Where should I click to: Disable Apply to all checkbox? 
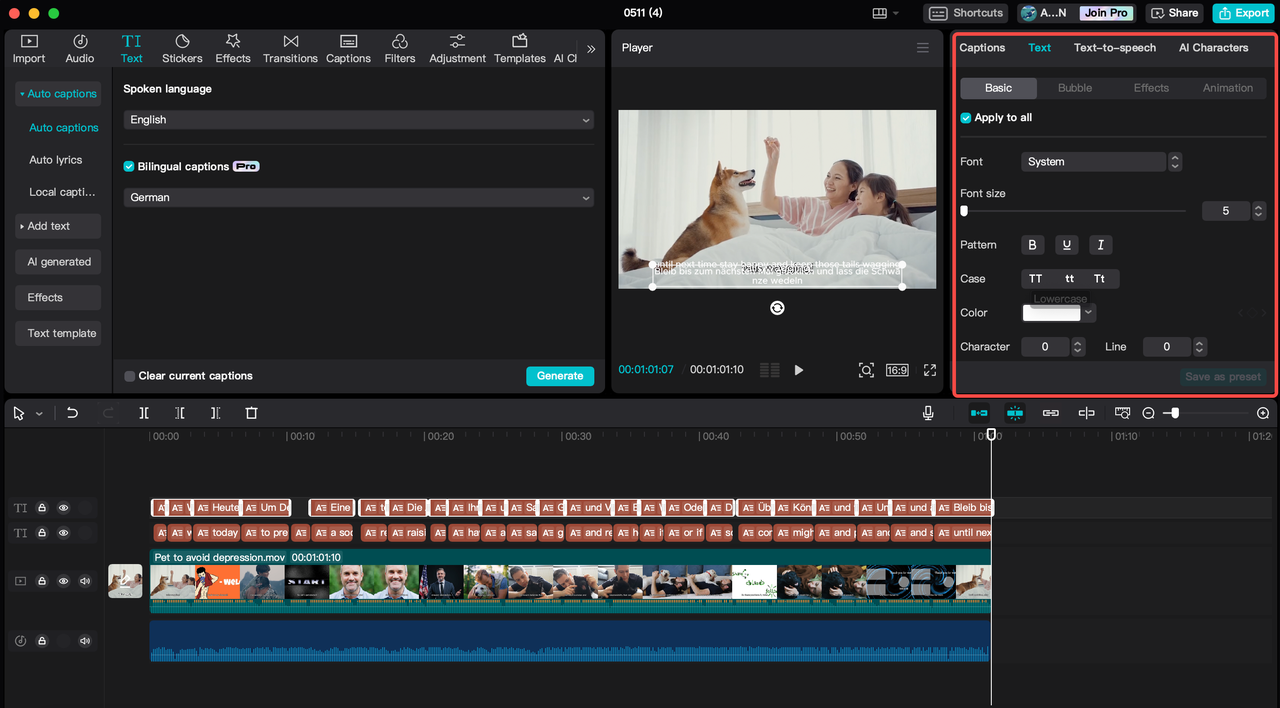tap(966, 118)
